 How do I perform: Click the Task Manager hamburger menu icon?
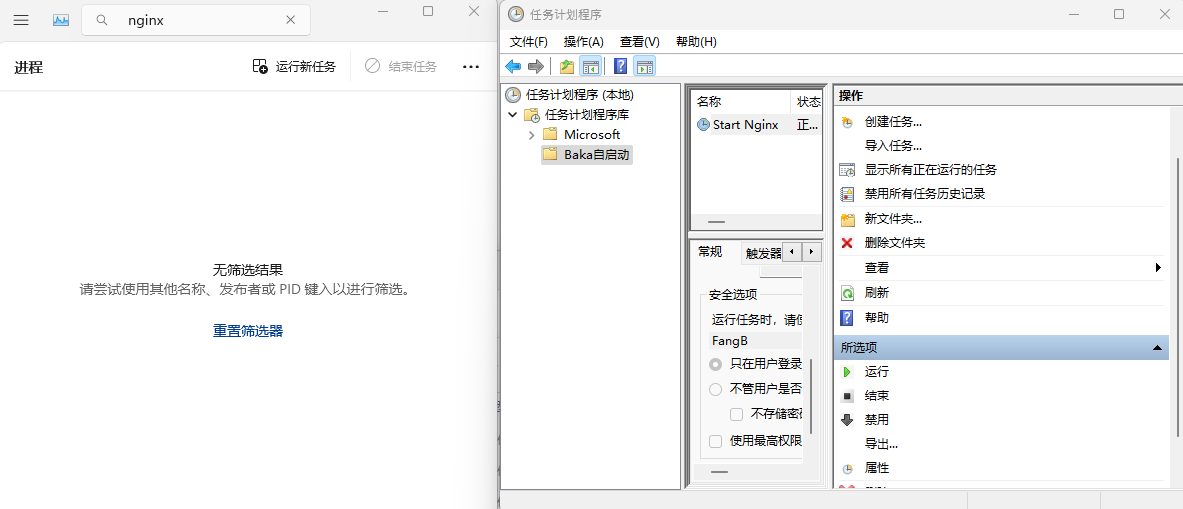tap(20, 20)
